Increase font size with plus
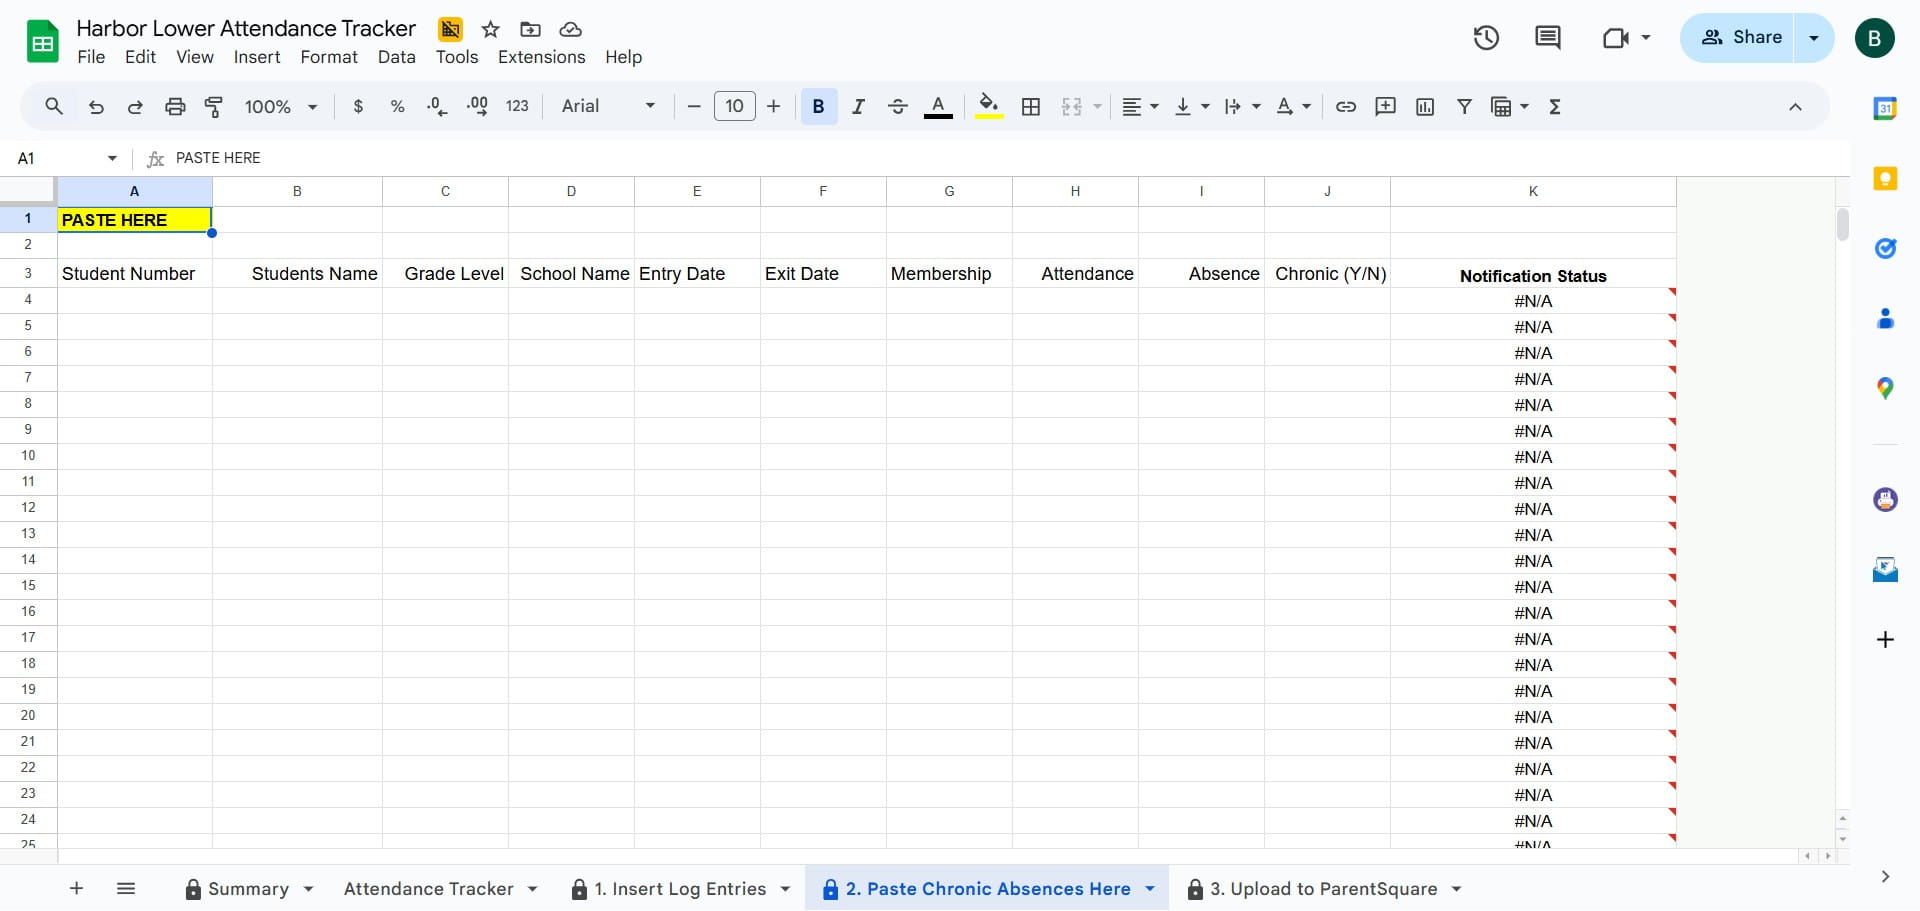The height and width of the screenshot is (911, 1920). click(x=773, y=106)
